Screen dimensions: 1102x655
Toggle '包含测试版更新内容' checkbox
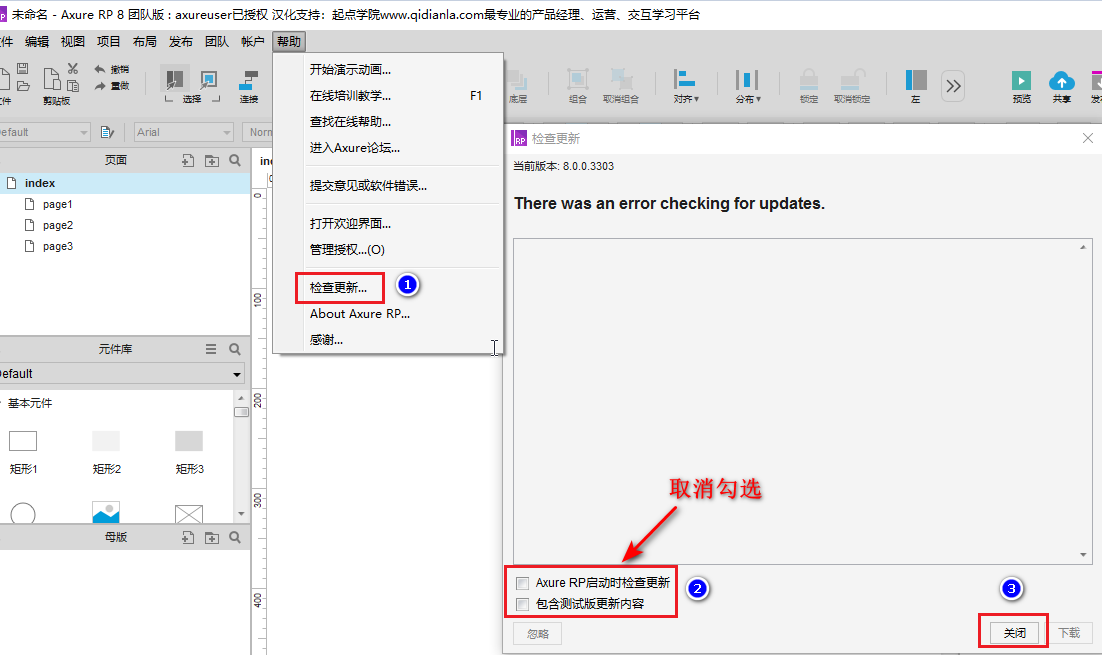click(522, 604)
